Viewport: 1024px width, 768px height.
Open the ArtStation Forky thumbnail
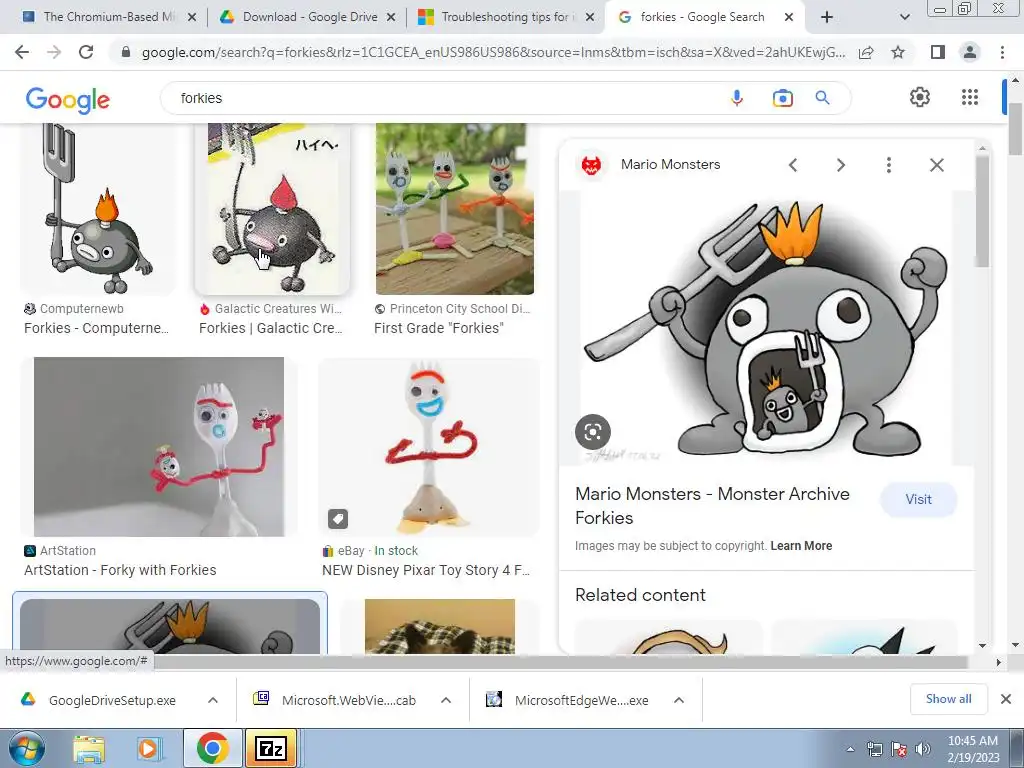pyautogui.click(x=159, y=447)
